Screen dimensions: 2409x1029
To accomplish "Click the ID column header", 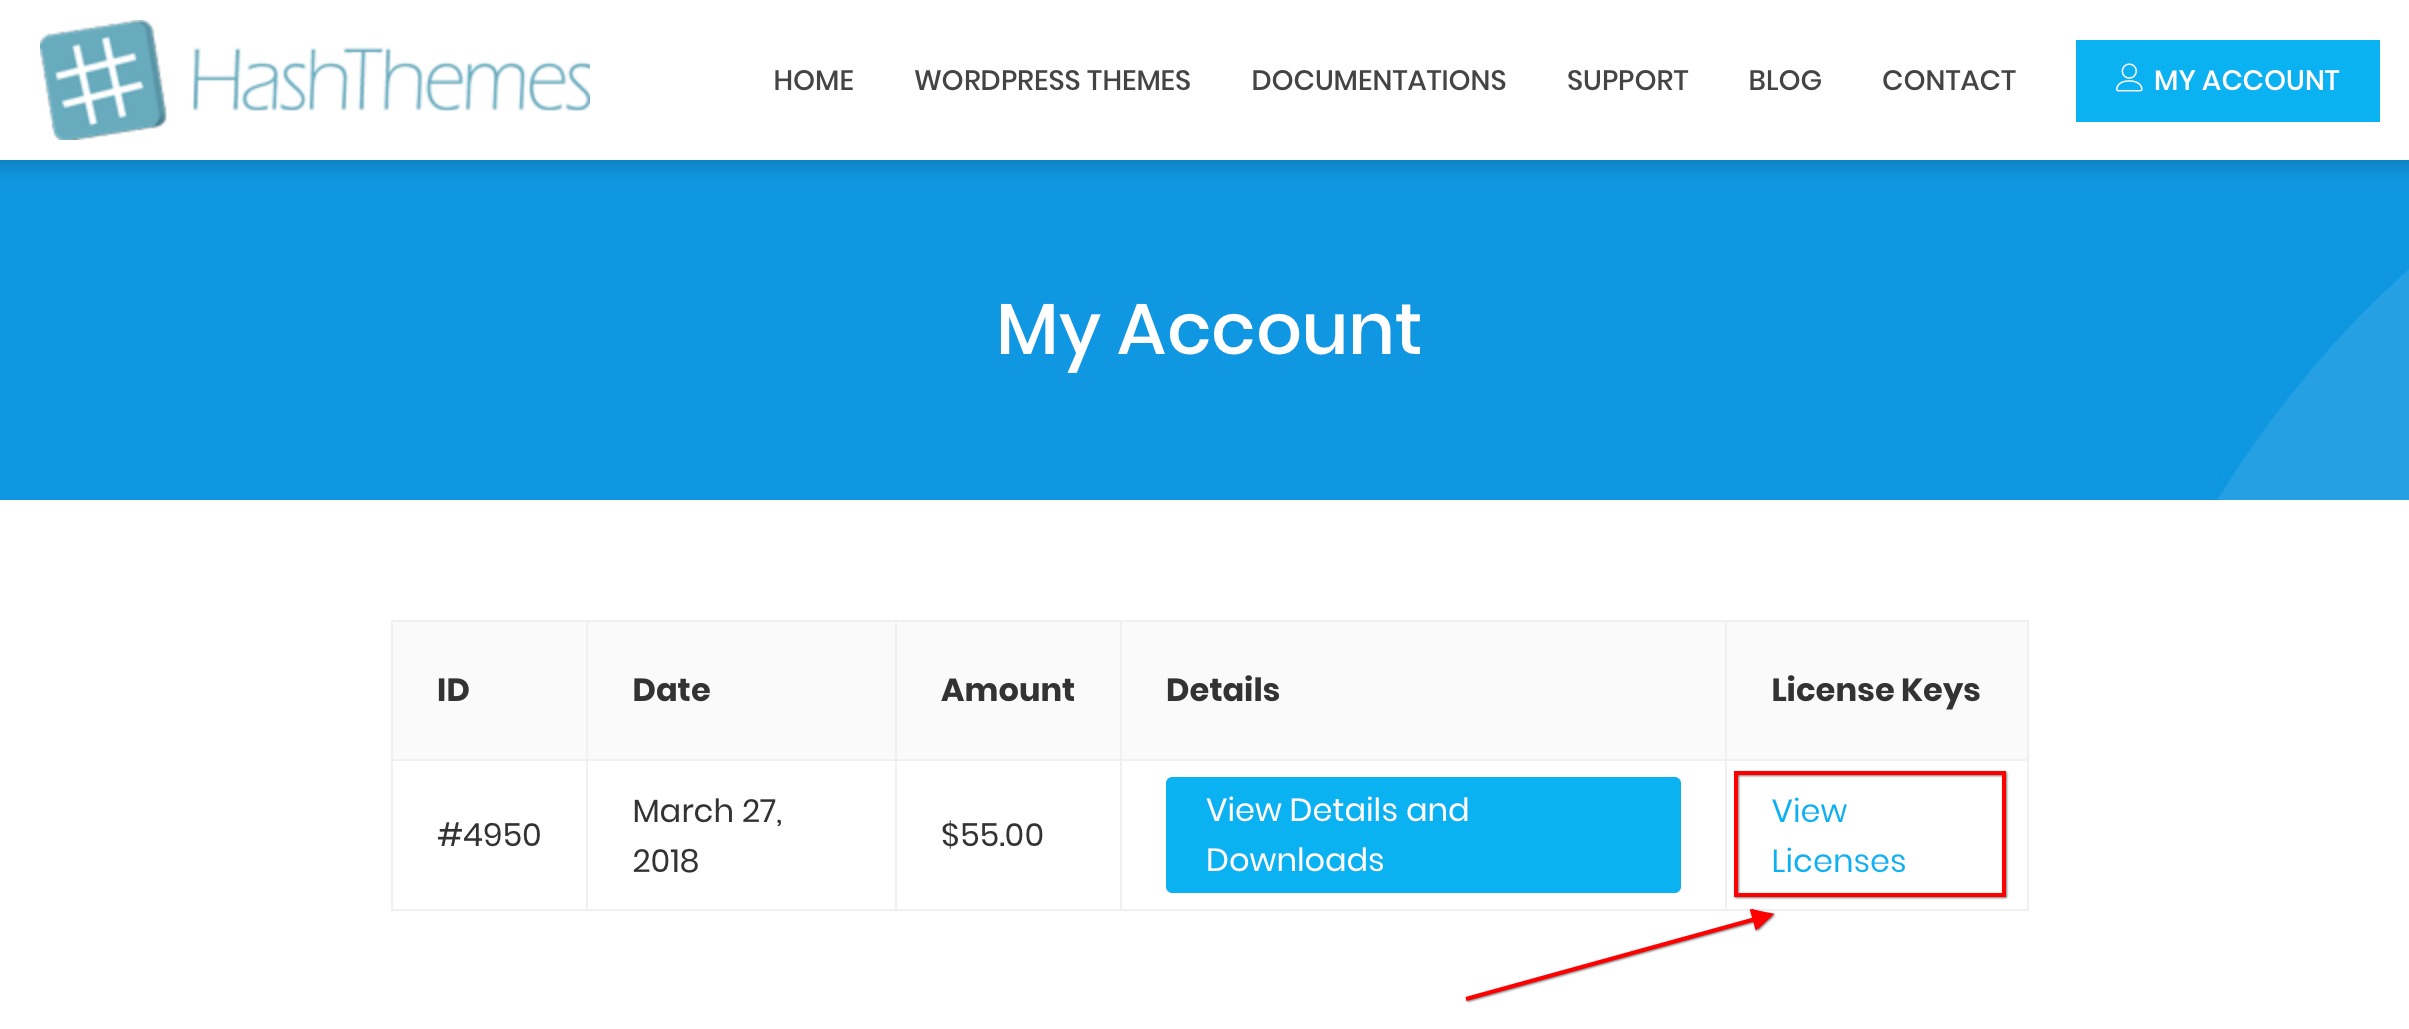I will coord(453,690).
